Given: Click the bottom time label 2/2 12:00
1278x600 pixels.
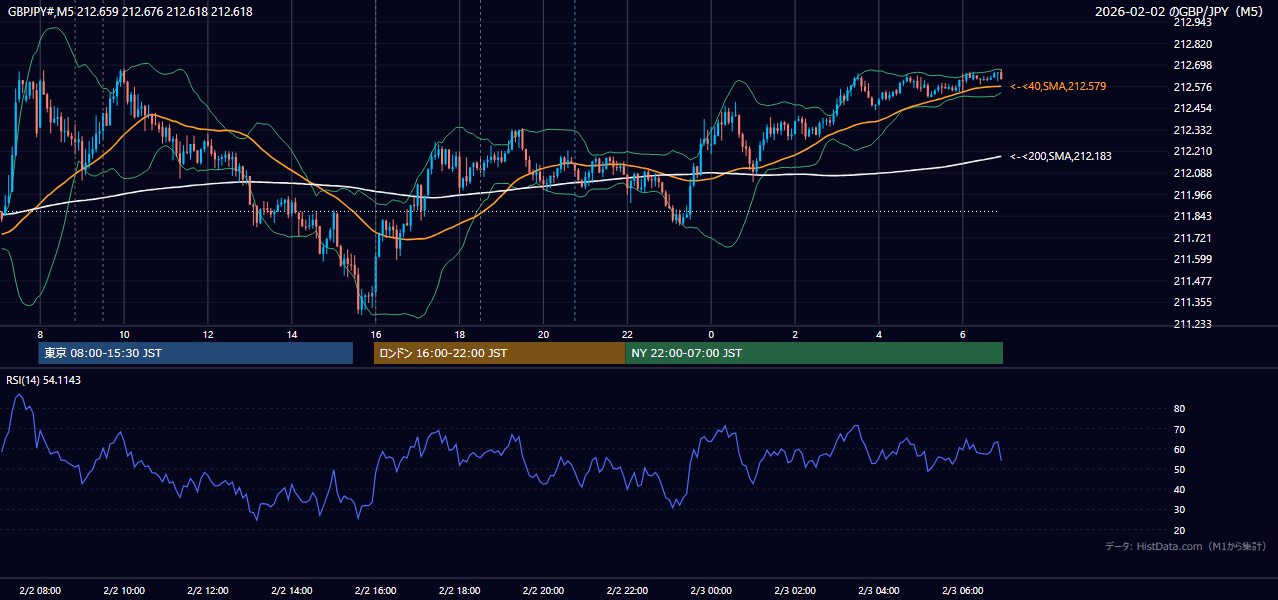Looking at the screenshot, I should [208, 590].
